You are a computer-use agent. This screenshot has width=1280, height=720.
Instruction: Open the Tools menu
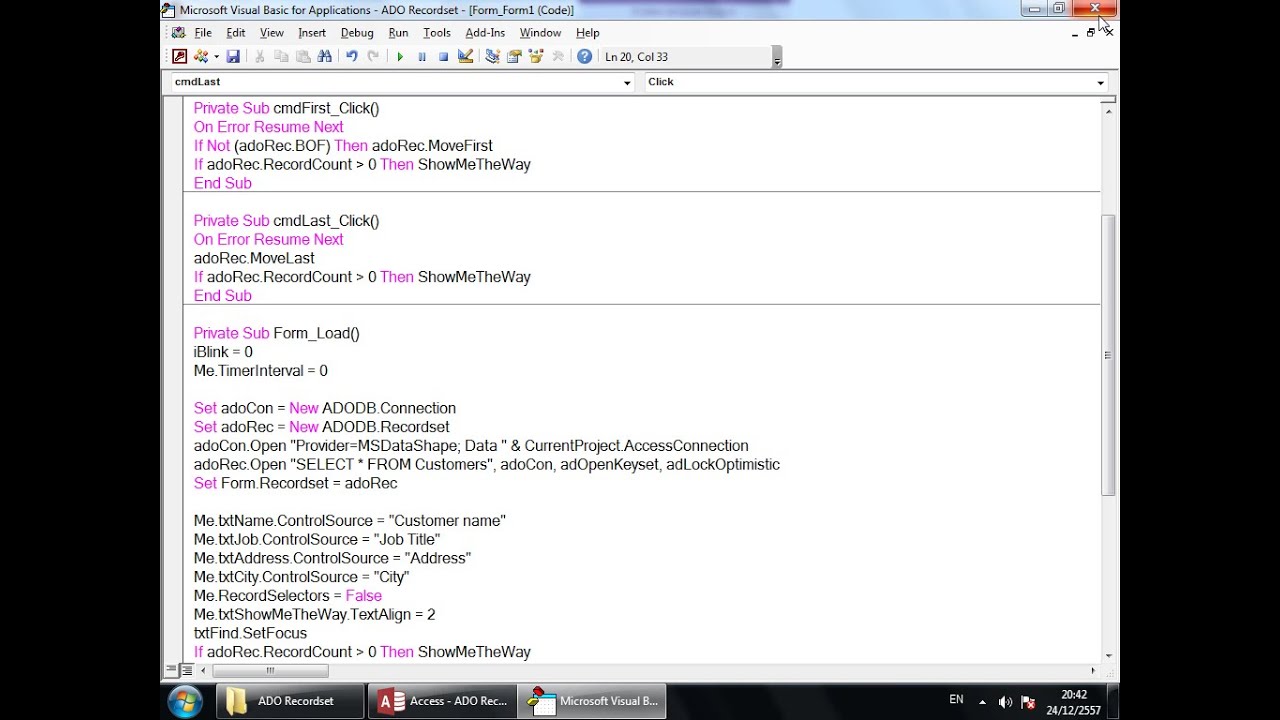click(437, 33)
